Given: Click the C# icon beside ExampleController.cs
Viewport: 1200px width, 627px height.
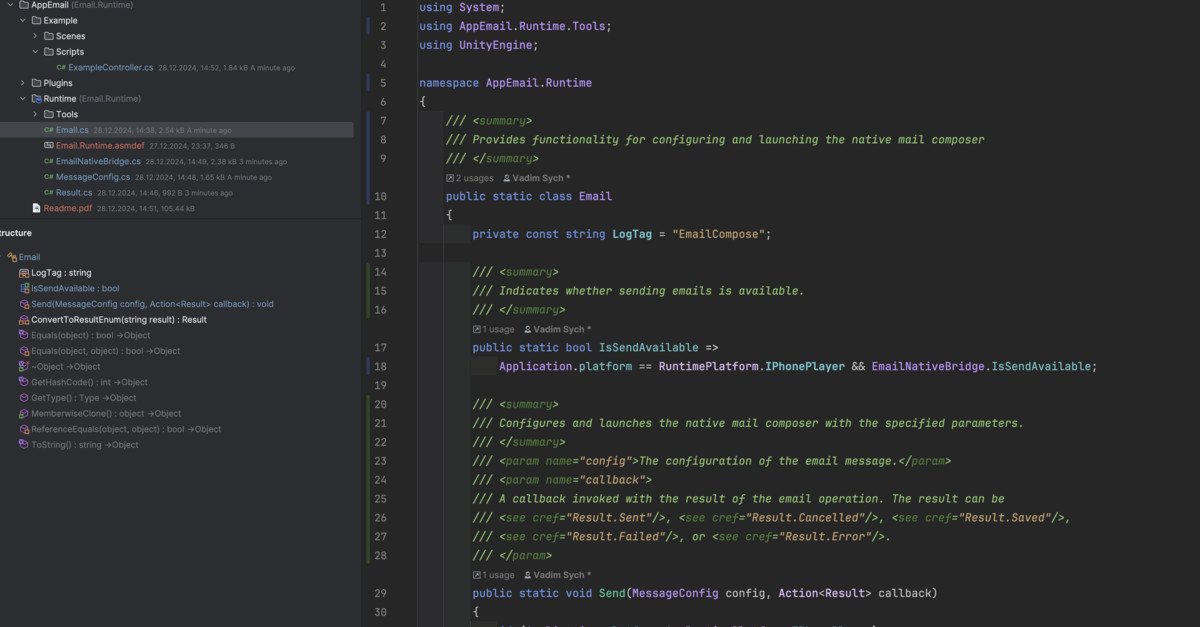Looking at the screenshot, I should (61, 68).
